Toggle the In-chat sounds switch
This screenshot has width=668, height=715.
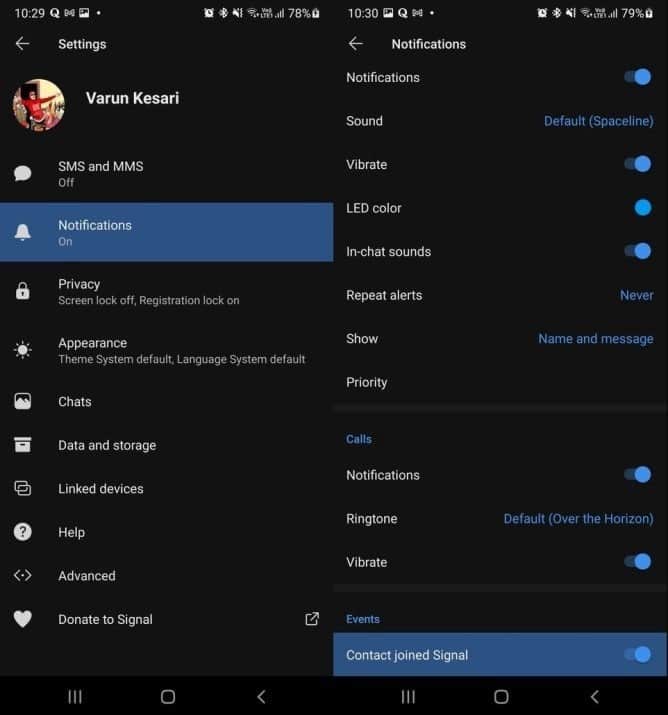638,251
